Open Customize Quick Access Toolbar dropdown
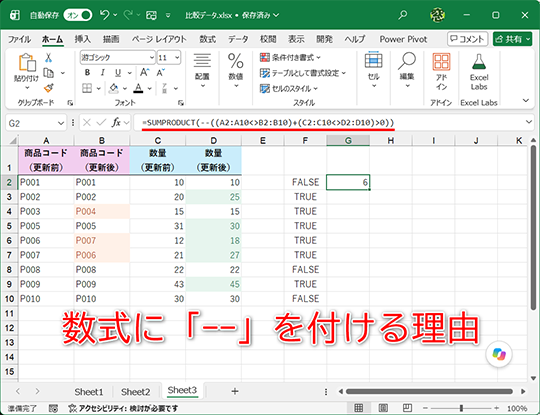 tap(168, 15)
